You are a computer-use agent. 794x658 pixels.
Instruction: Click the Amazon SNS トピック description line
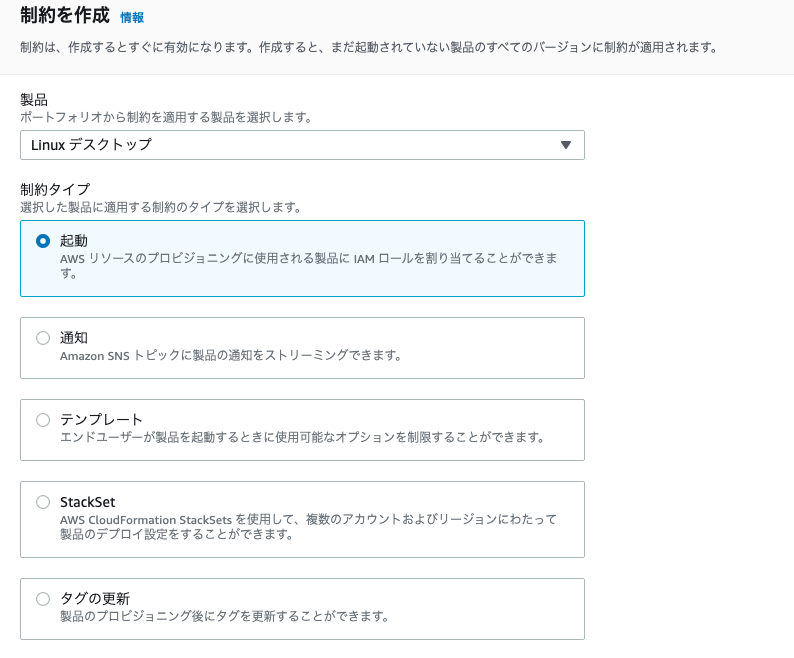pyautogui.click(x=231, y=356)
